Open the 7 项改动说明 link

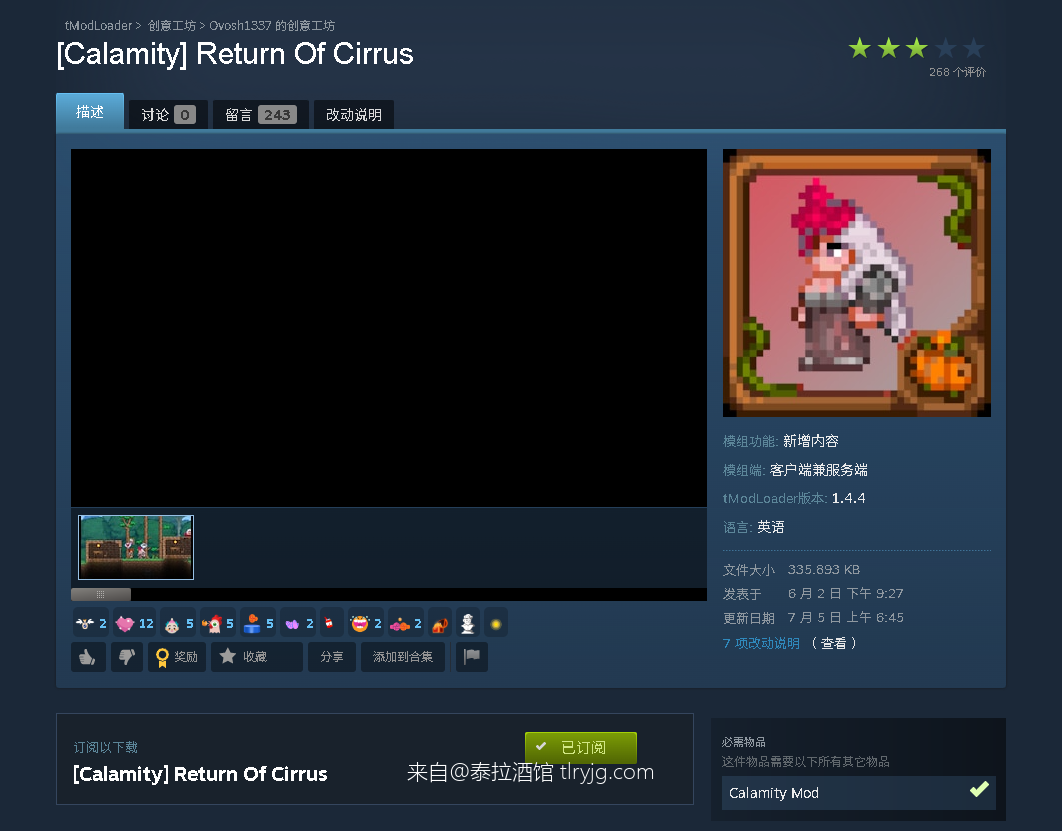coord(761,643)
